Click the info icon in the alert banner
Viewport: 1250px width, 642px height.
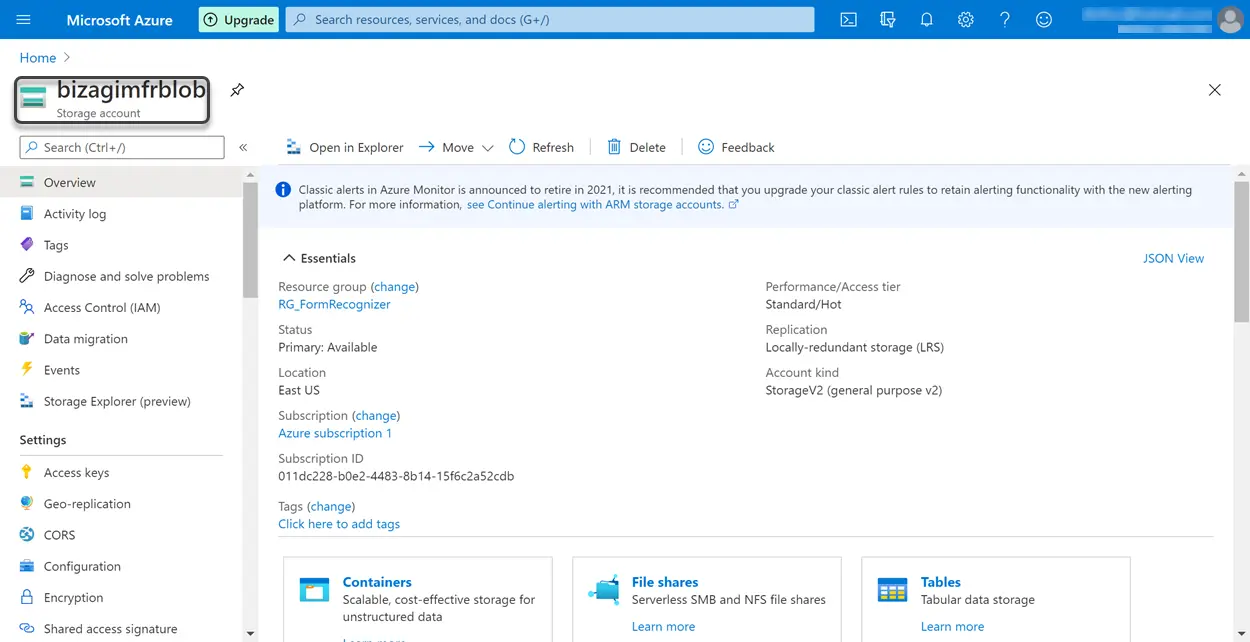tap(283, 190)
